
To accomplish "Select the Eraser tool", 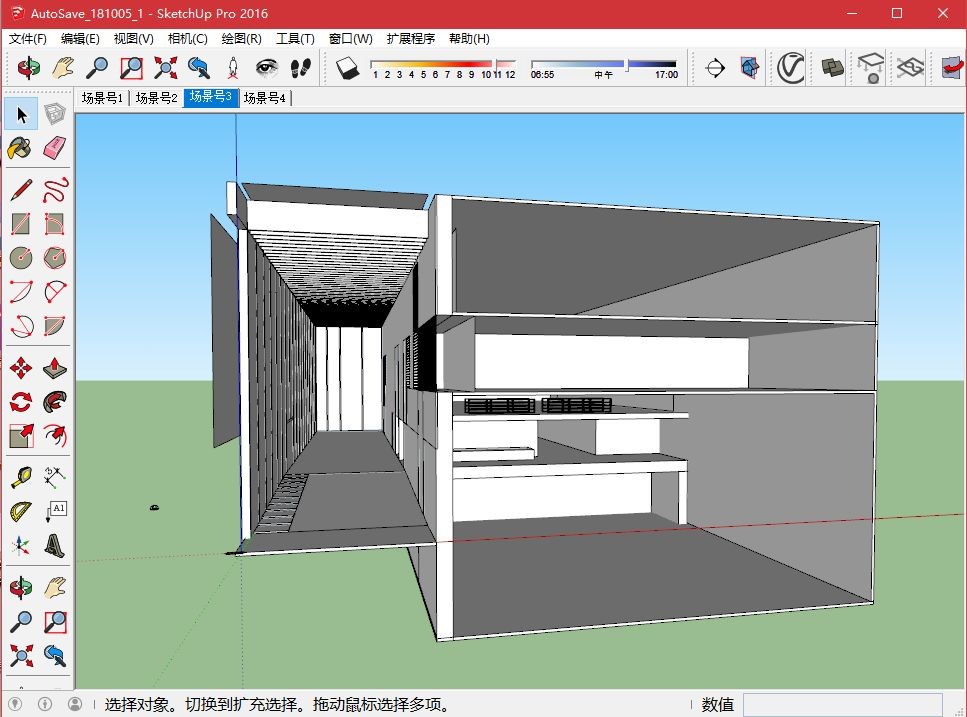I will click(55, 149).
